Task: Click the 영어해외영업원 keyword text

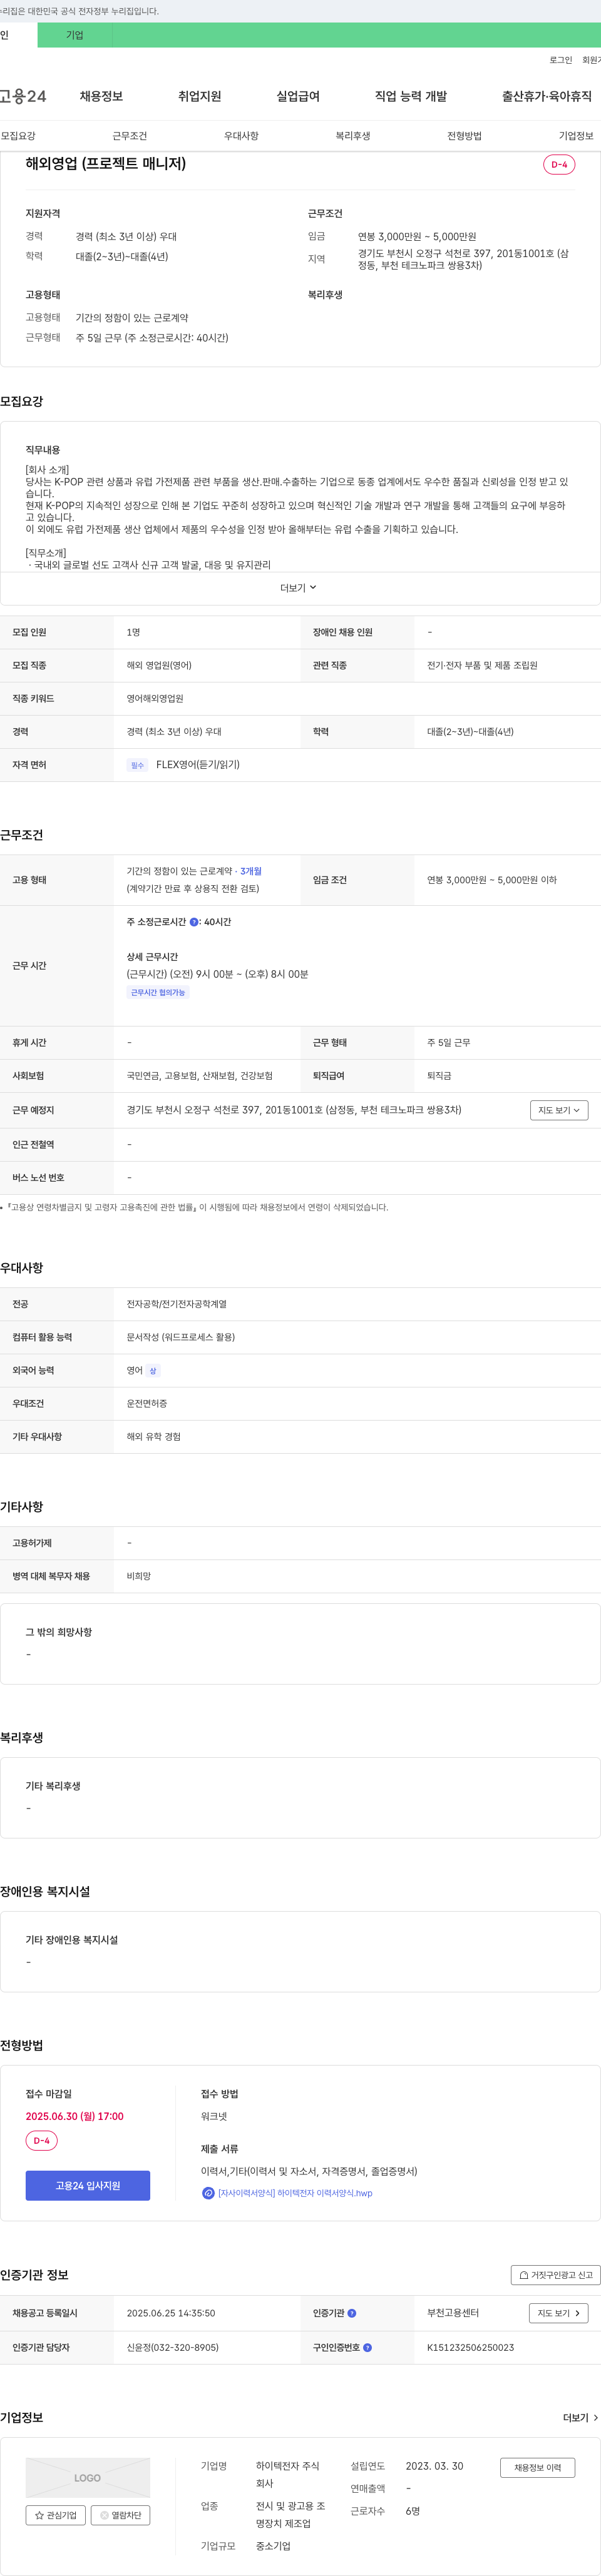Action: (x=155, y=699)
